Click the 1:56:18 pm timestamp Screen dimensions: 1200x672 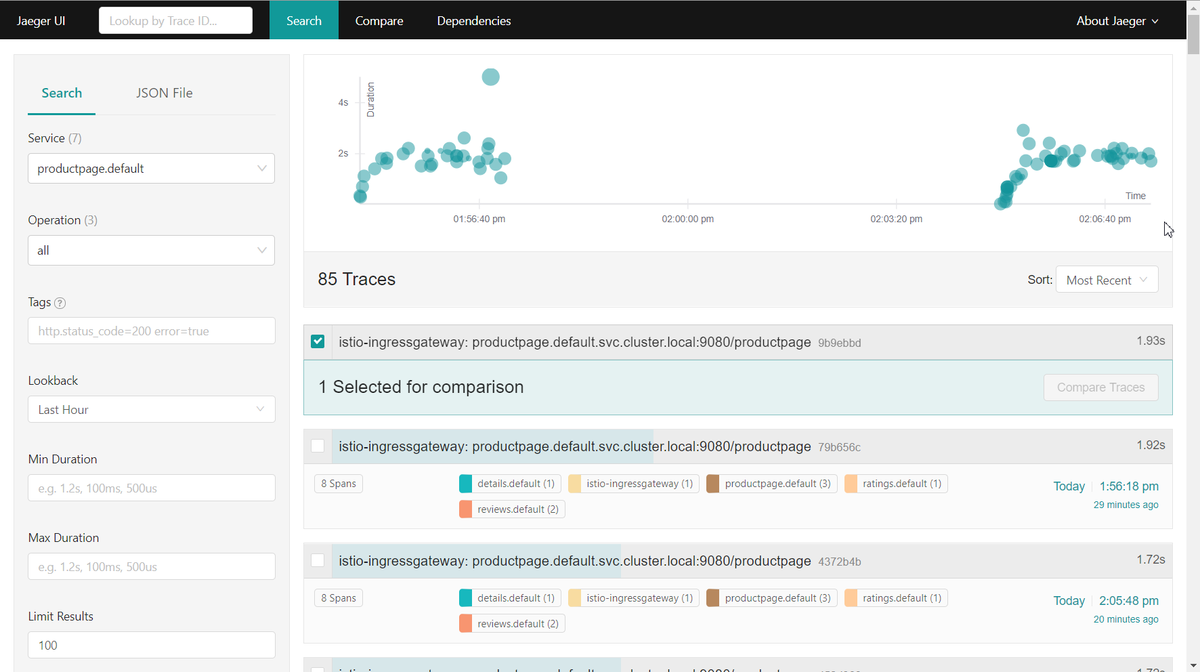[x=1129, y=486]
